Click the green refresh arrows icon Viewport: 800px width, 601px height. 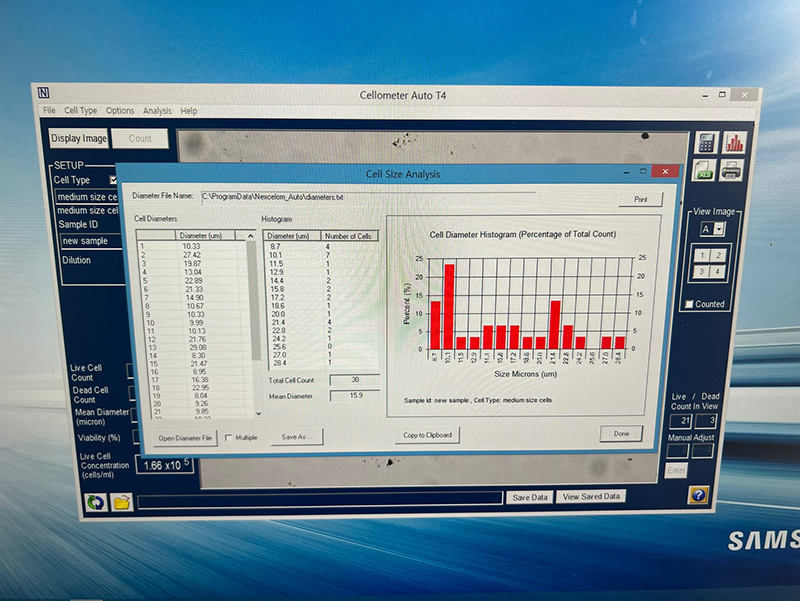tap(96, 502)
